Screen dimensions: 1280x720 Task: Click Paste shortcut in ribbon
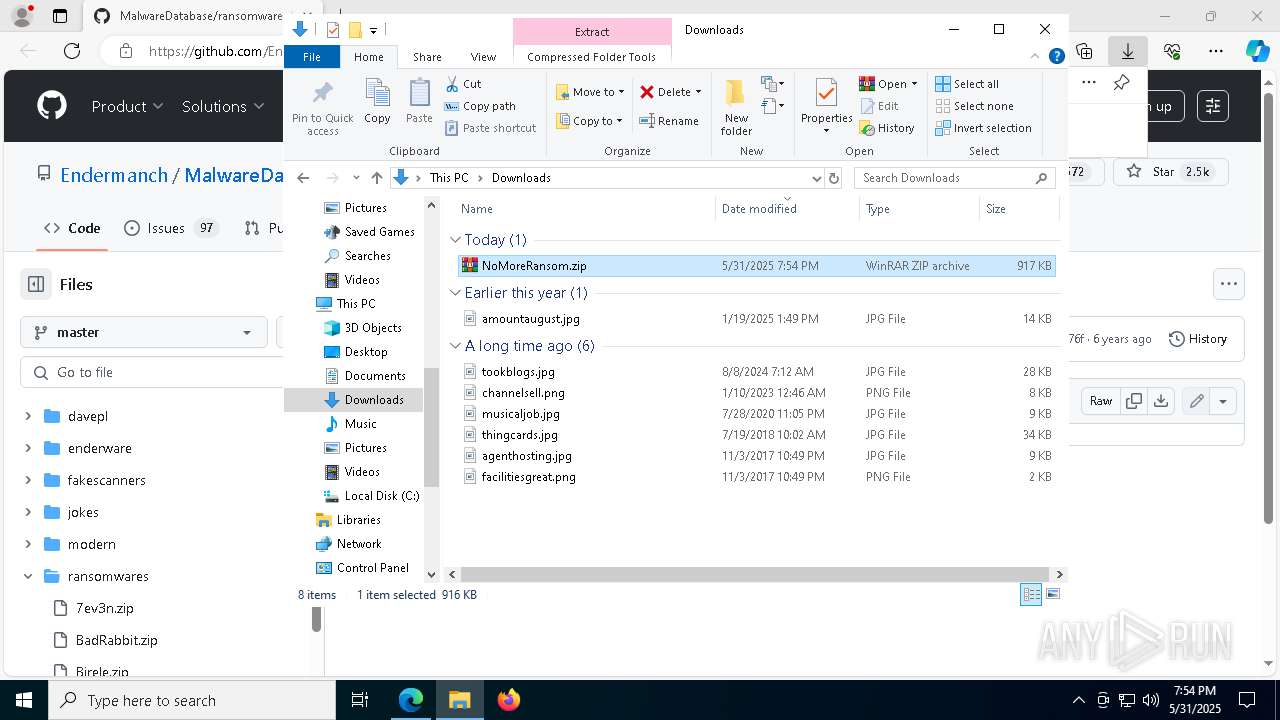(490, 128)
